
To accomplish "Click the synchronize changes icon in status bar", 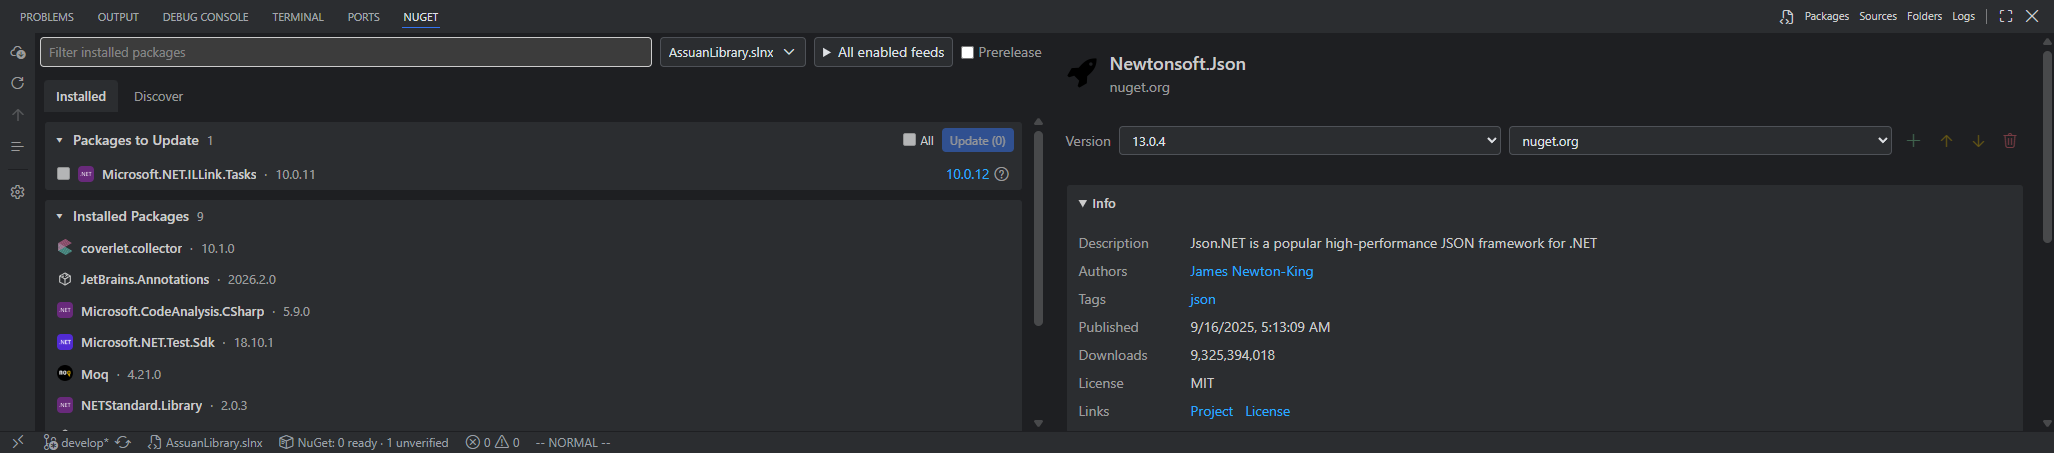I will pyautogui.click(x=123, y=442).
